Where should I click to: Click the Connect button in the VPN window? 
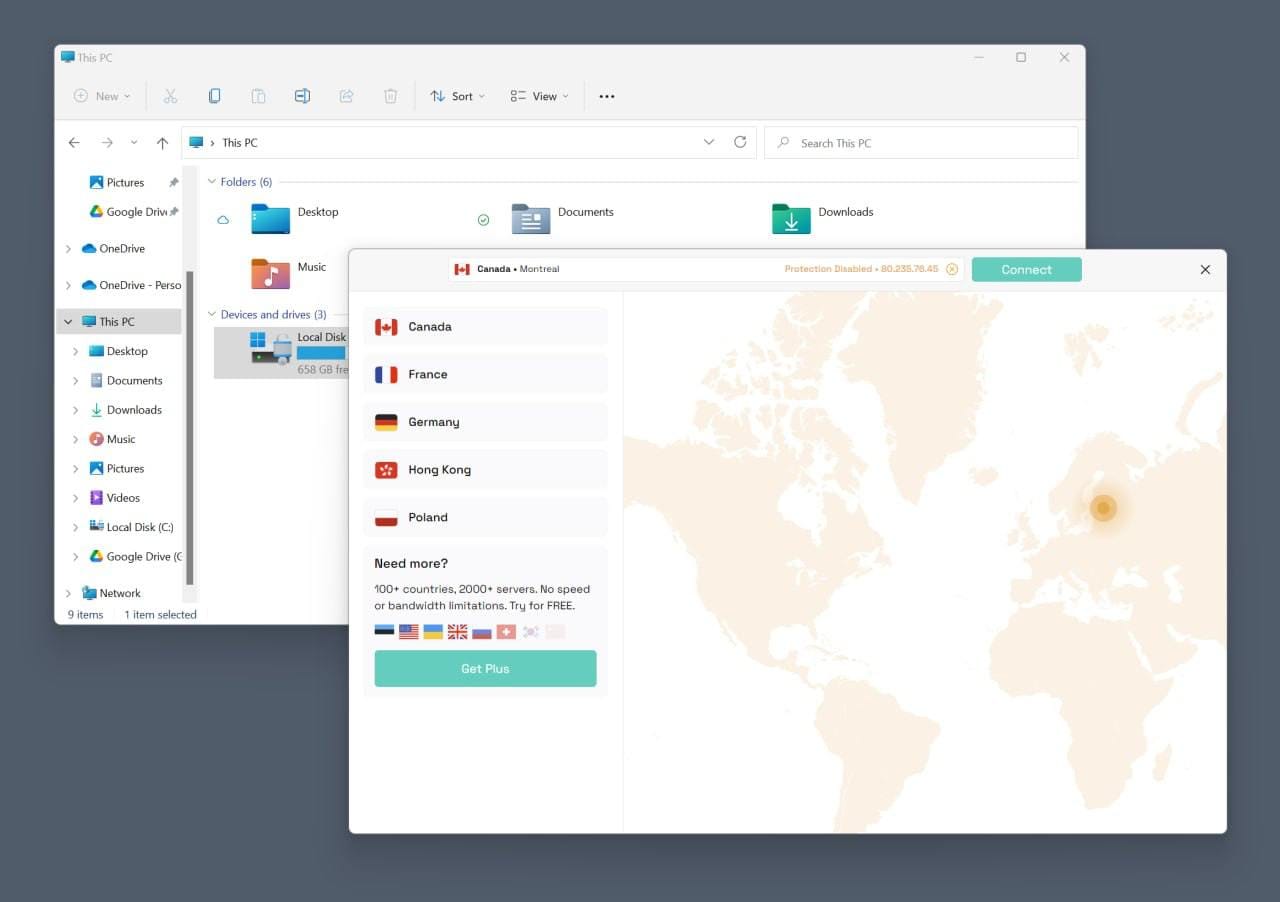[1027, 269]
